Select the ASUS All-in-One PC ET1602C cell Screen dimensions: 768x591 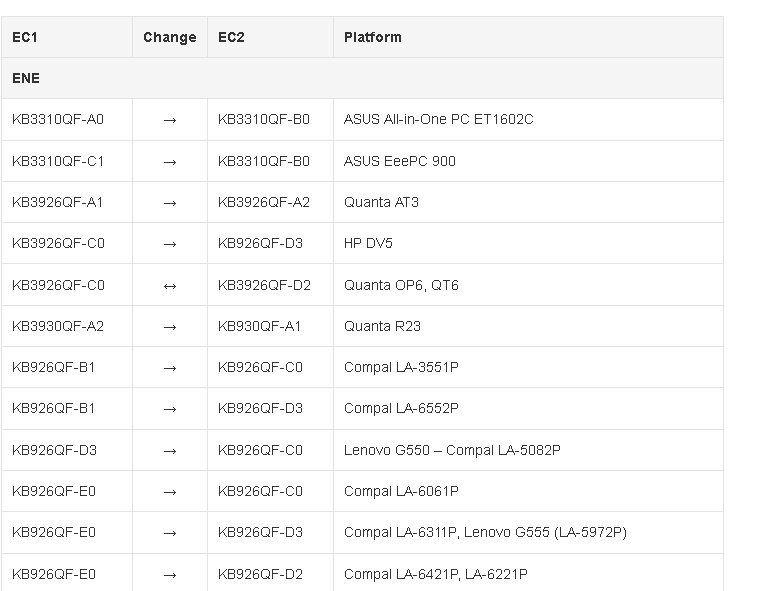[528, 119]
